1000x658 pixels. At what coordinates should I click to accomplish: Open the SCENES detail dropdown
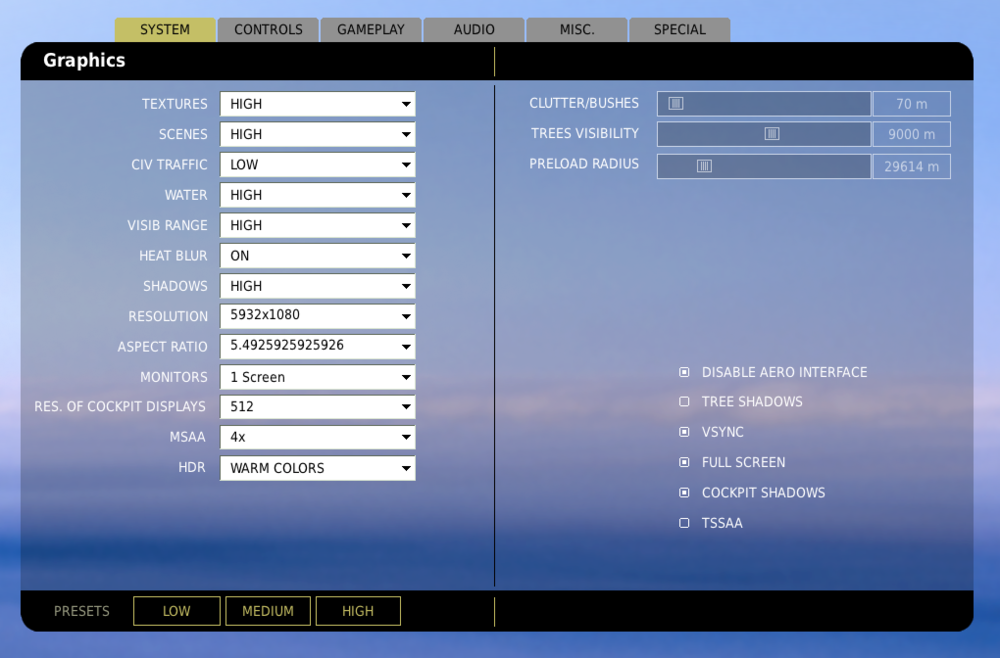317,134
